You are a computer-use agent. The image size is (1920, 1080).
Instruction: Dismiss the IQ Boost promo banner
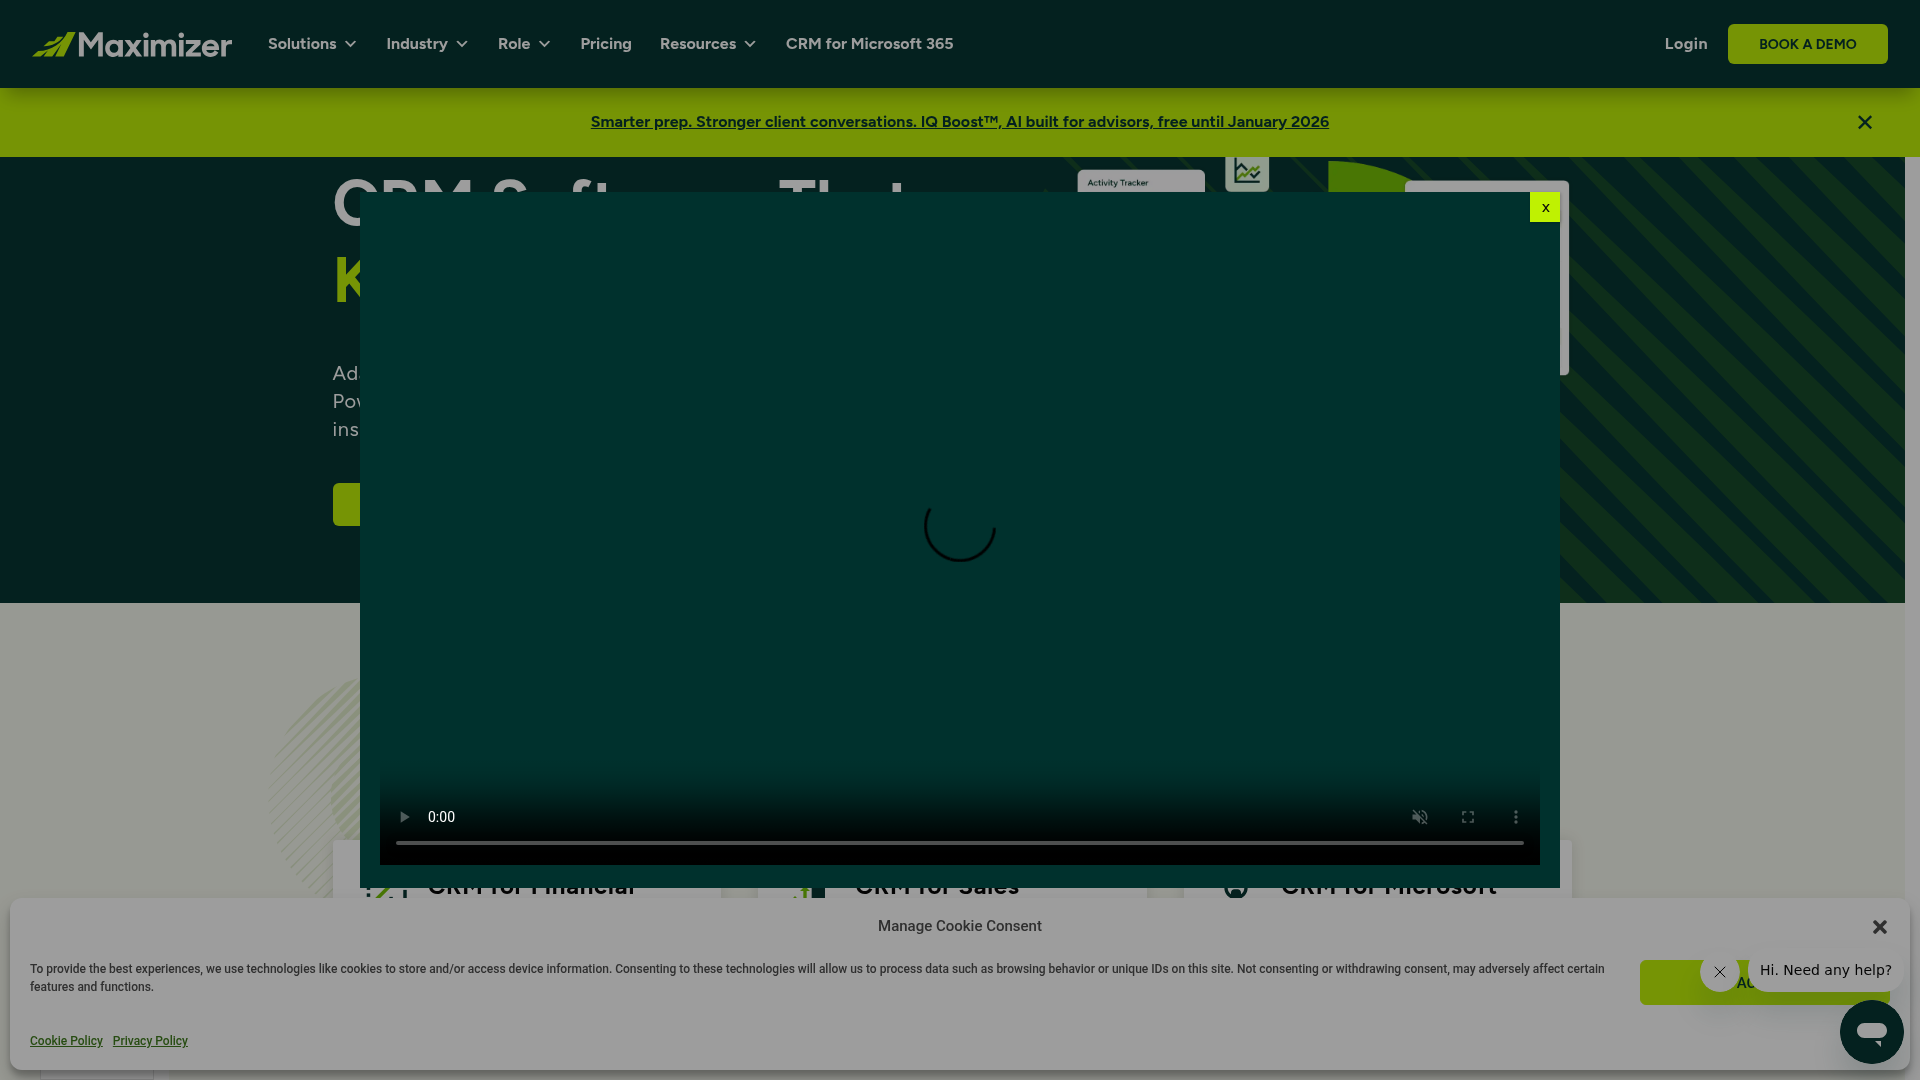(x=1864, y=122)
